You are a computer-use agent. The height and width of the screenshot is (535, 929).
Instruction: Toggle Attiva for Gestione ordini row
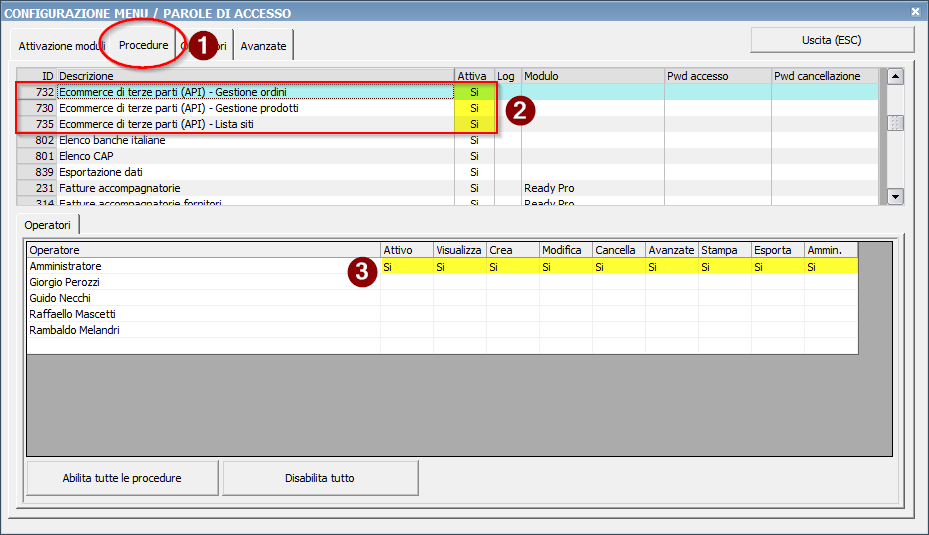tap(474, 92)
